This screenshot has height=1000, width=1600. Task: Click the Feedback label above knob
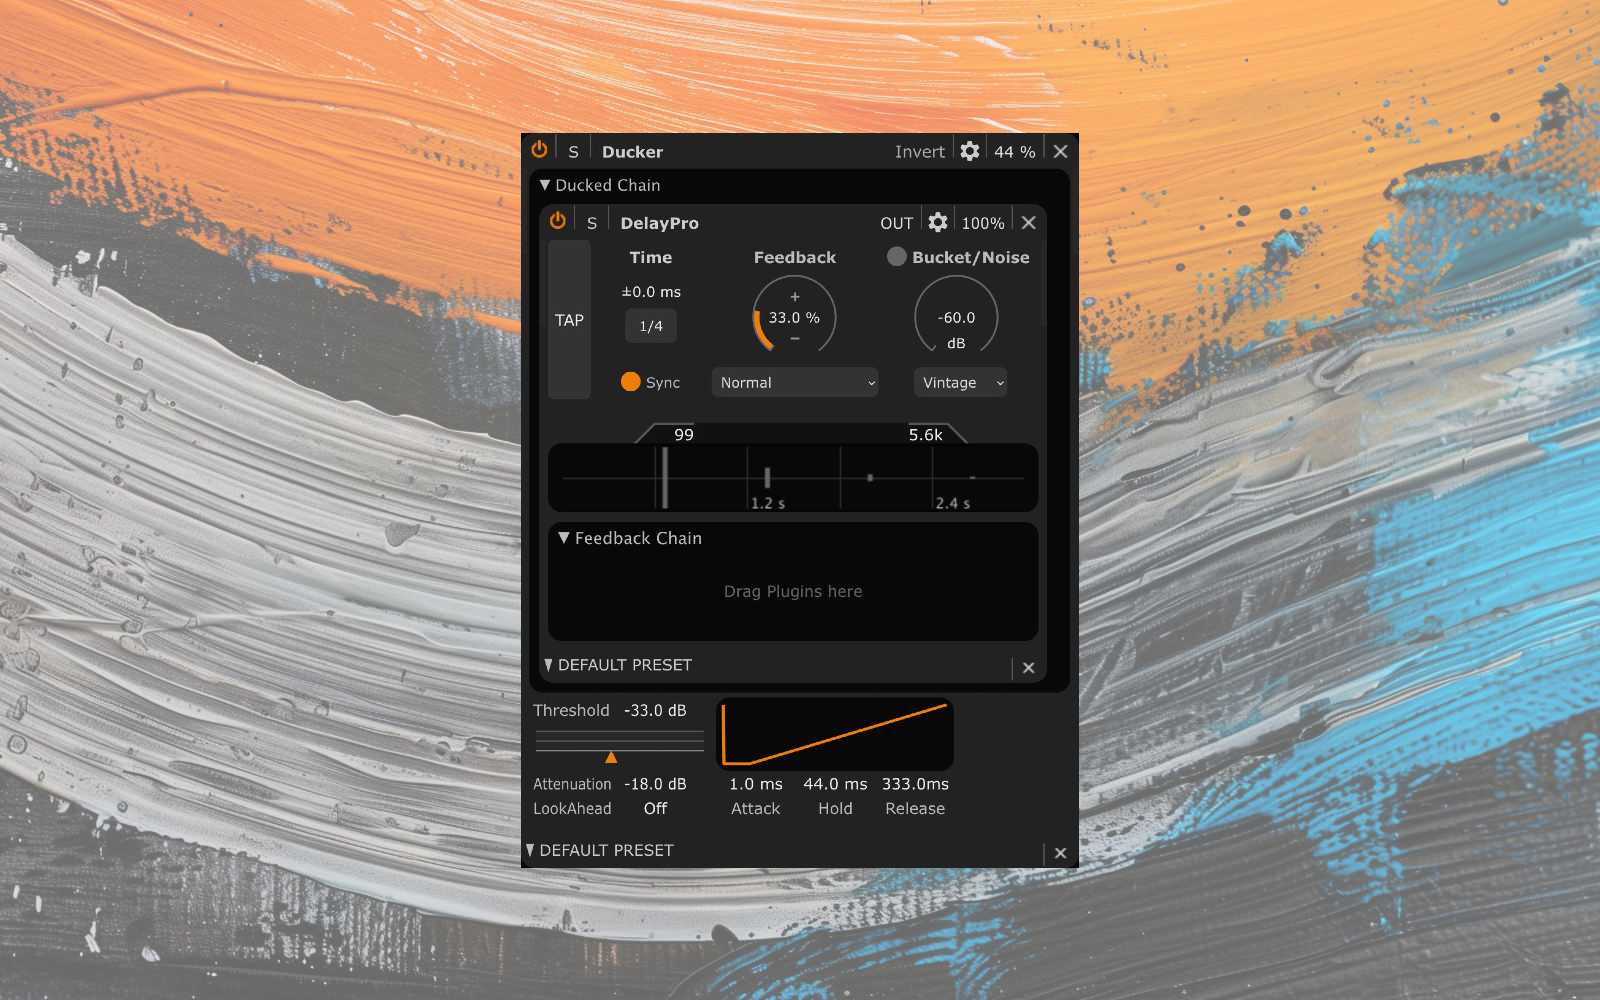[x=795, y=257]
